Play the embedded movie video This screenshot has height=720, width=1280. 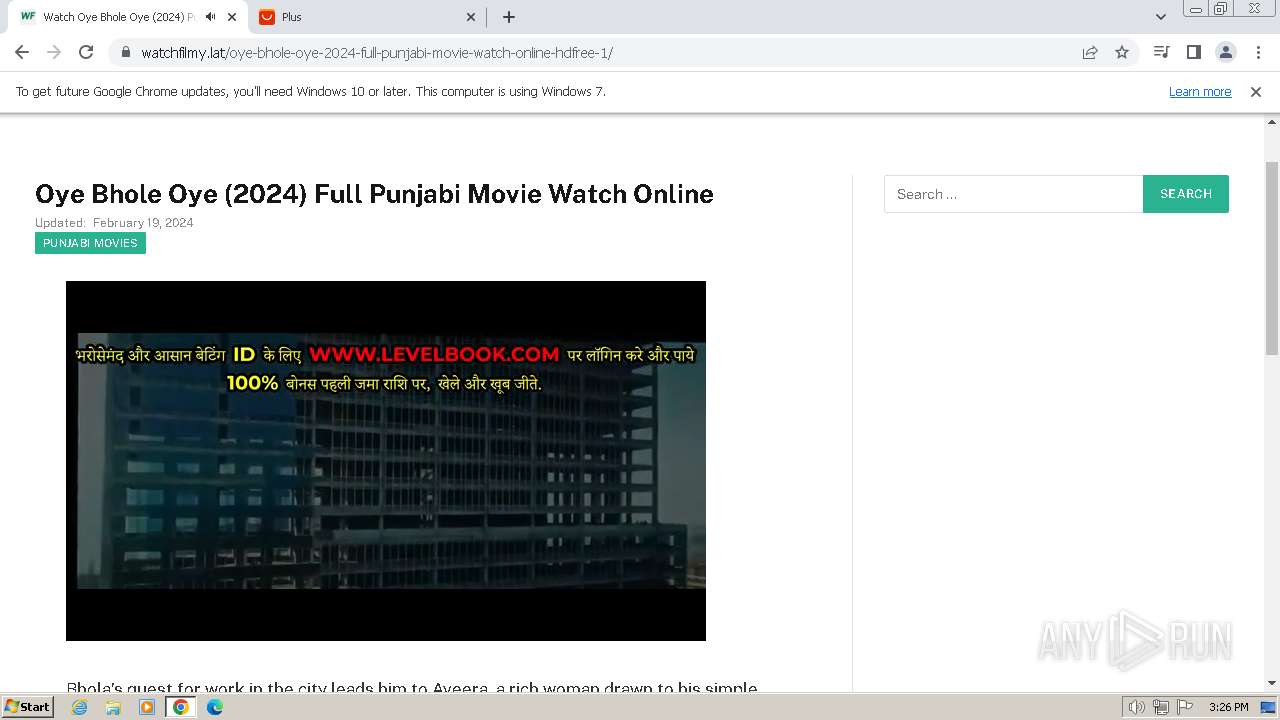pyautogui.click(x=386, y=461)
